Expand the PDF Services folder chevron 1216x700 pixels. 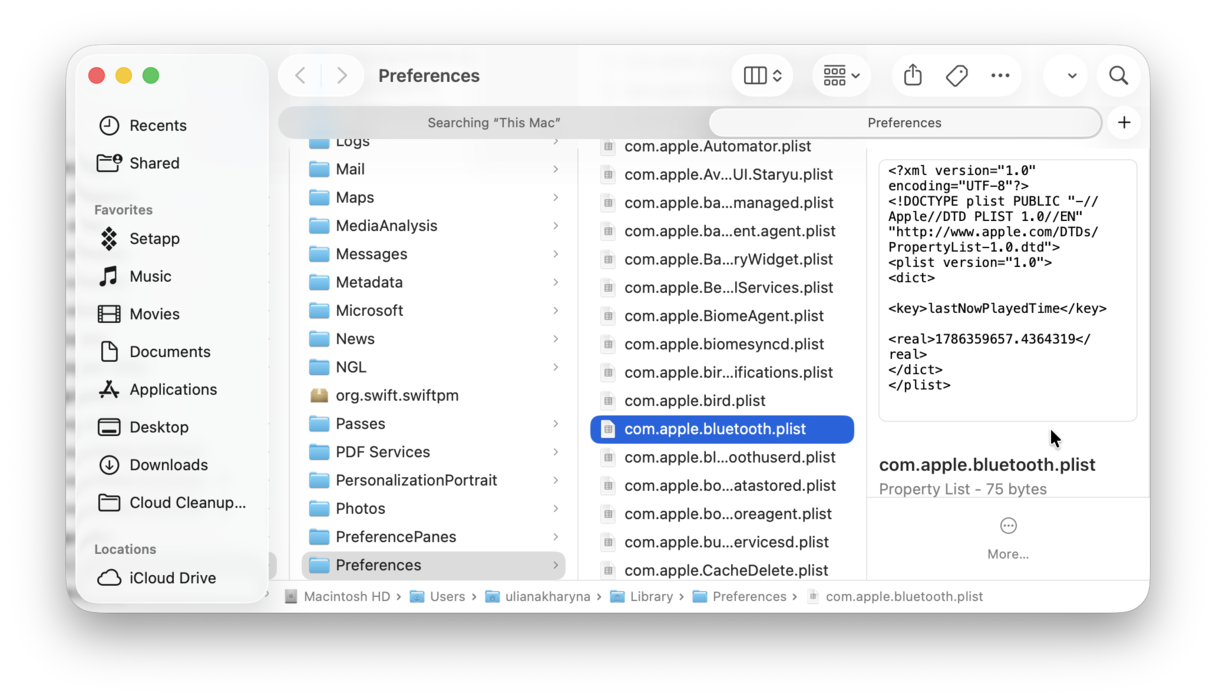(x=556, y=452)
